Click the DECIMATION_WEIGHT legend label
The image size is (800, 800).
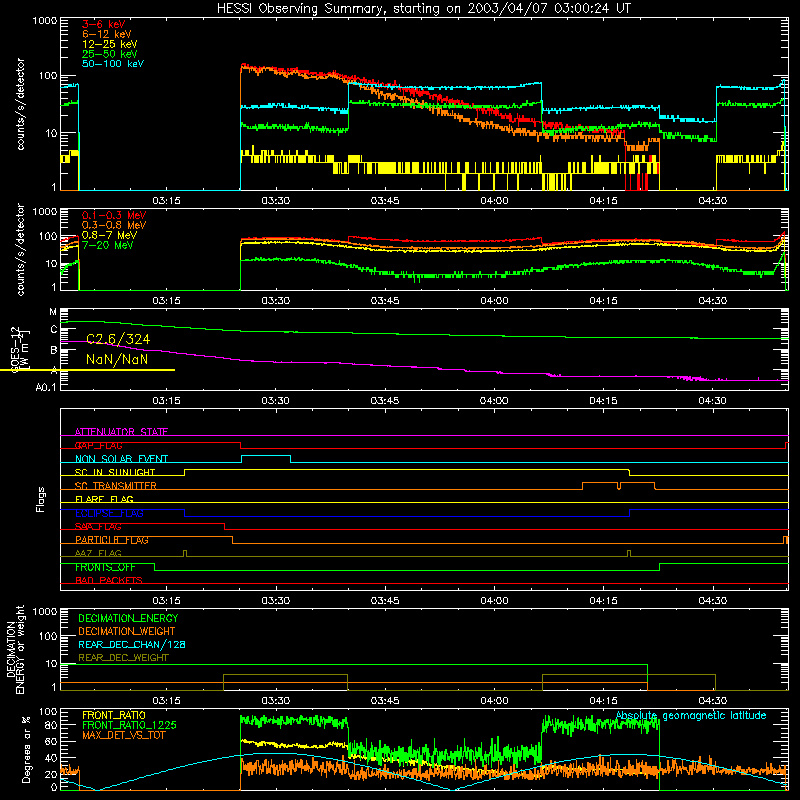coord(127,631)
